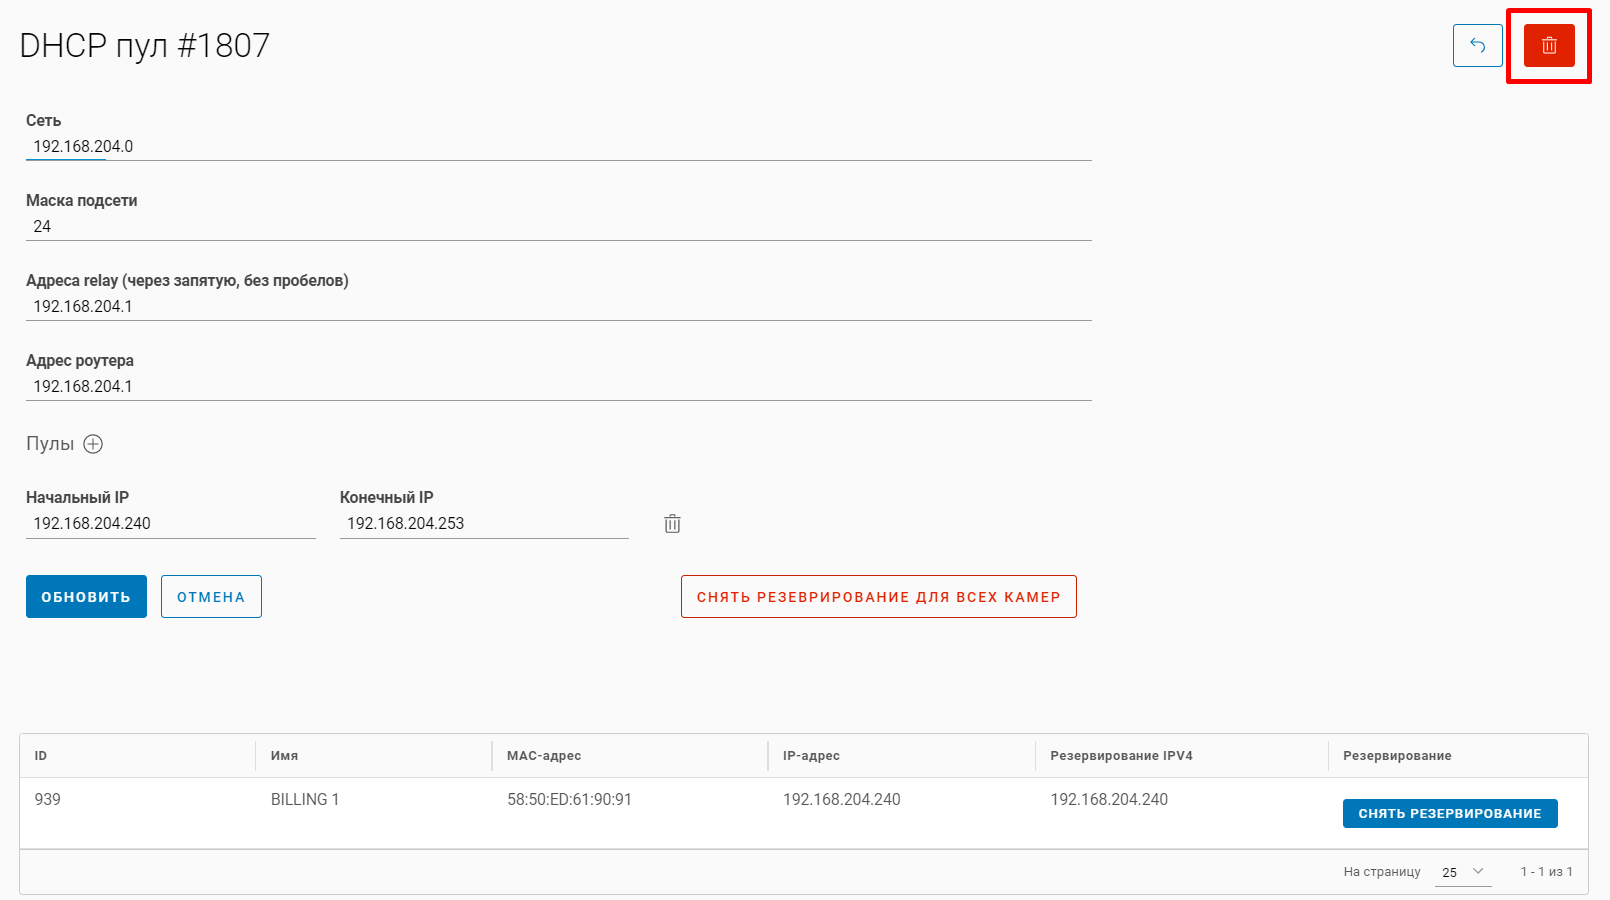Screen dimensions: 1610x900
Task: Open the rows per page dropdown
Action: pyautogui.click(x=1463, y=872)
